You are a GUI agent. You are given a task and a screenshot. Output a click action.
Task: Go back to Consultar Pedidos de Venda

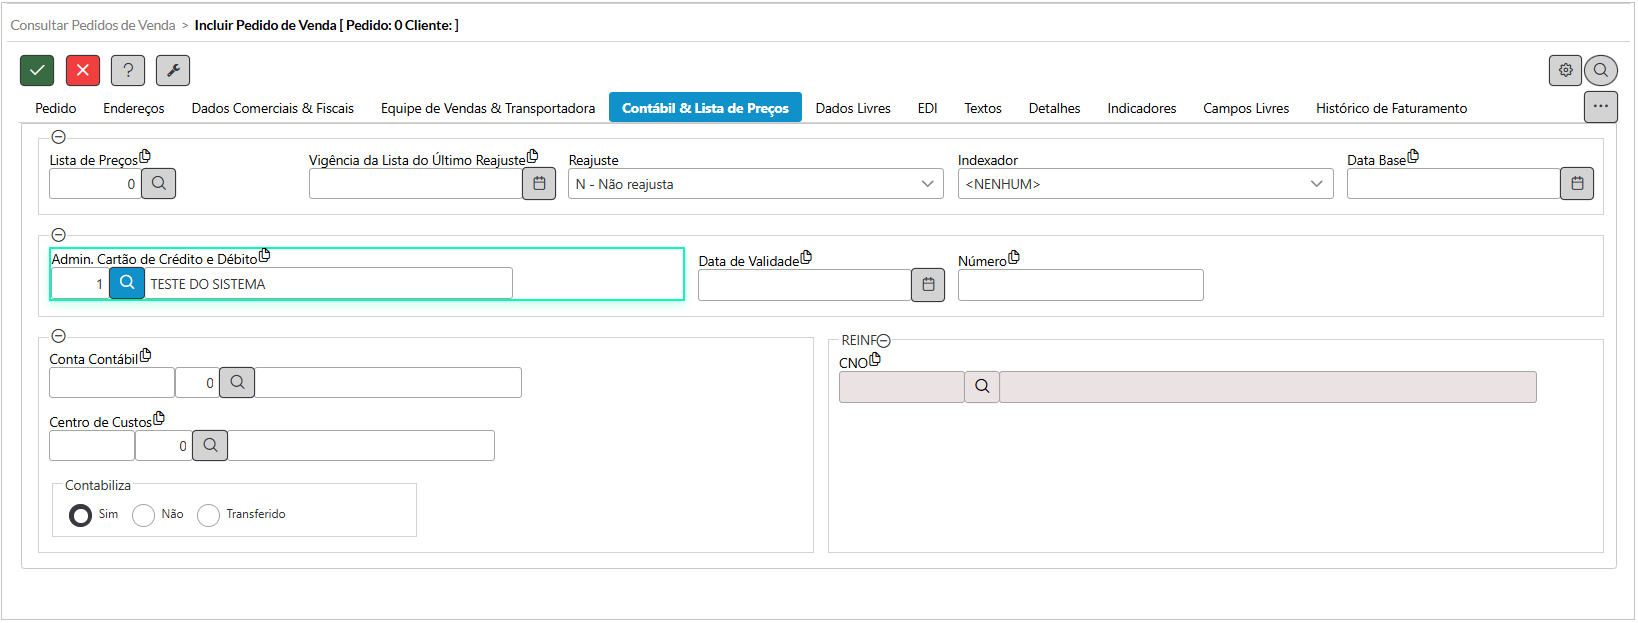point(93,25)
